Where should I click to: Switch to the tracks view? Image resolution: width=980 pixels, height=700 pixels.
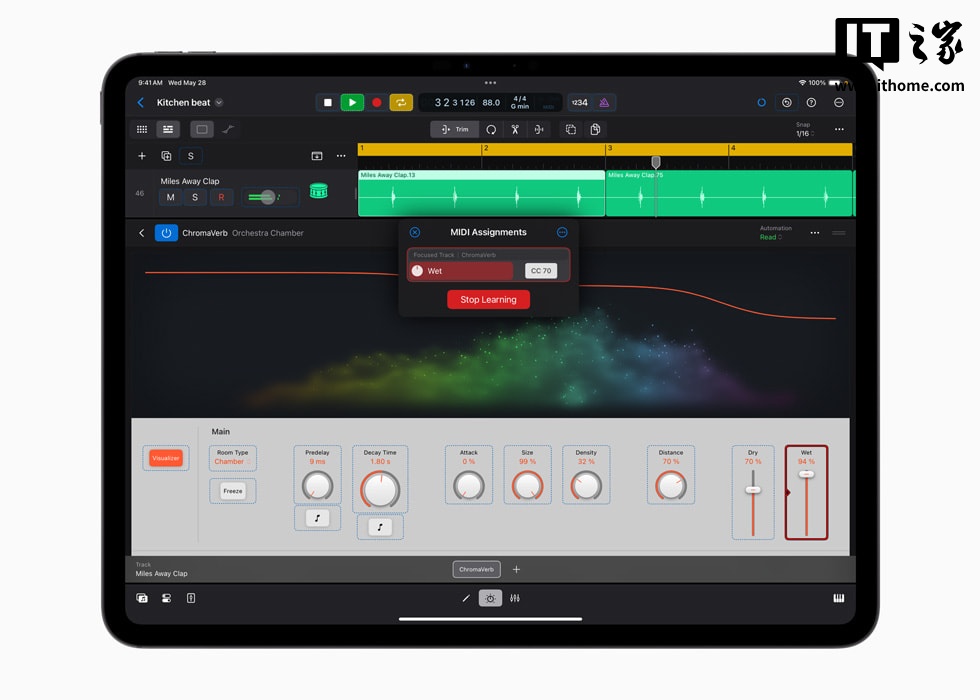(168, 129)
